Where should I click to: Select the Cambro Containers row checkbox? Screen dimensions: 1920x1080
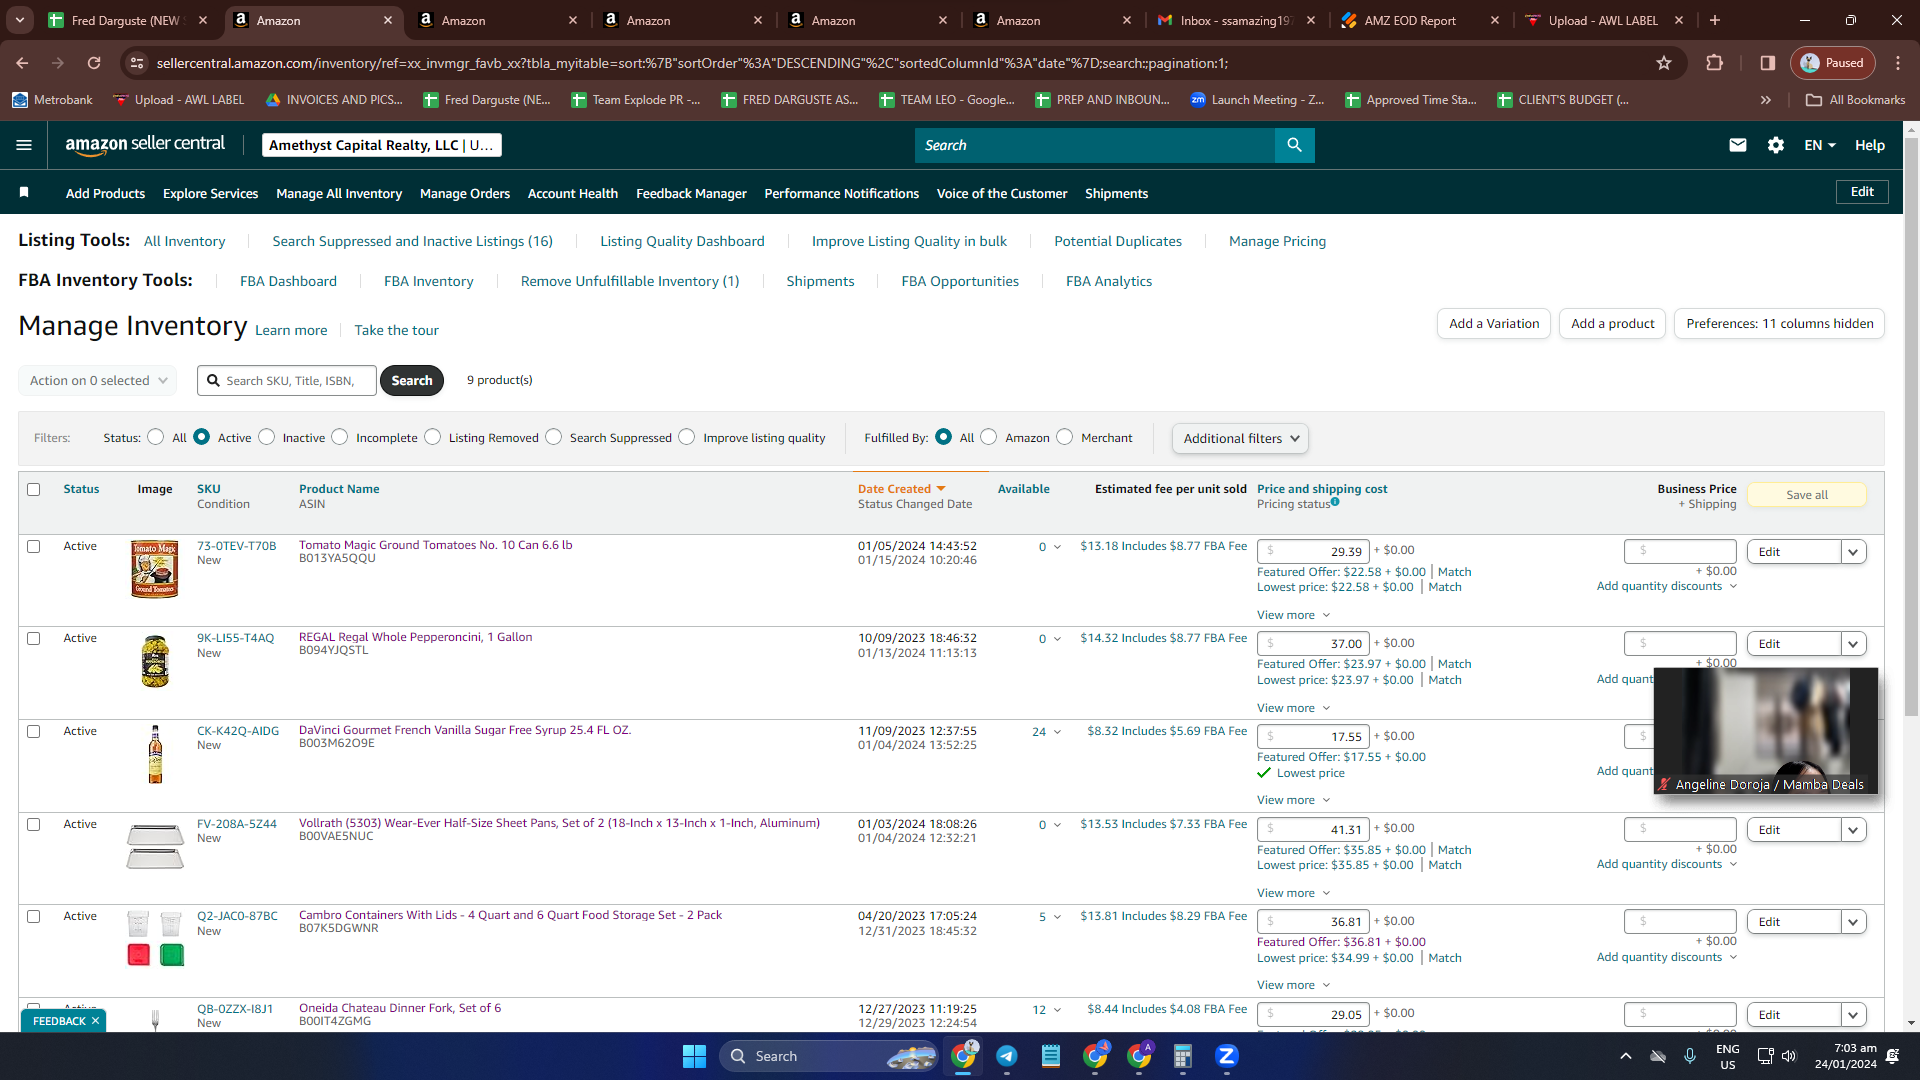click(34, 917)
